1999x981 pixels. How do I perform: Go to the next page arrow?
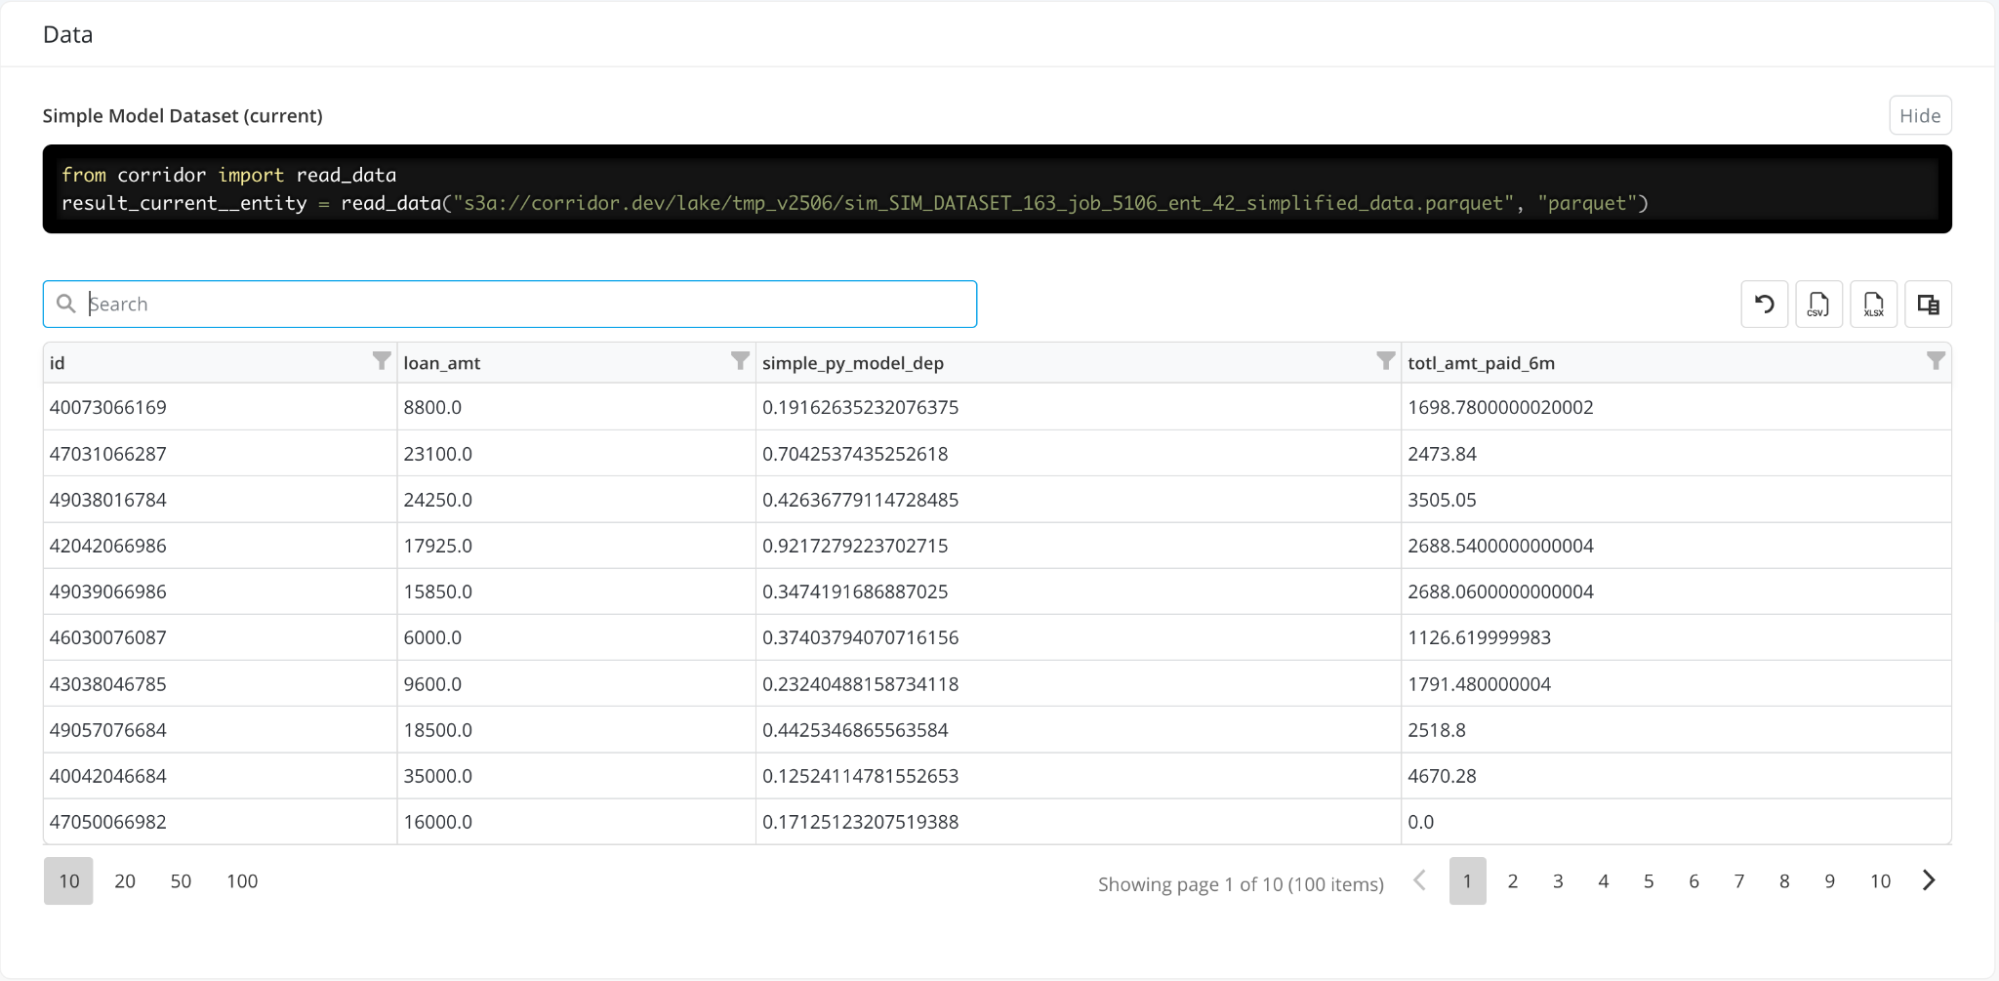[1929, 881]
